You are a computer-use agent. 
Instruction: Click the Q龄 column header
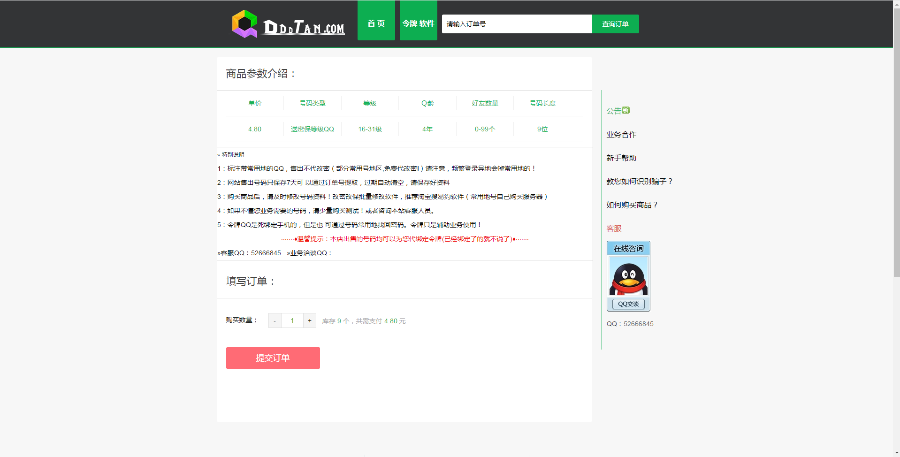point(428,103)
